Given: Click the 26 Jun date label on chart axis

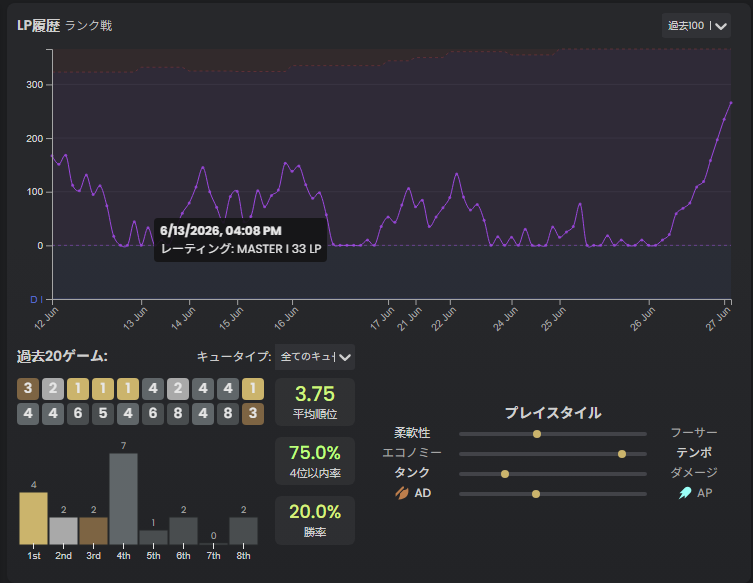Looking at the screenshot, I should point(643,319).
